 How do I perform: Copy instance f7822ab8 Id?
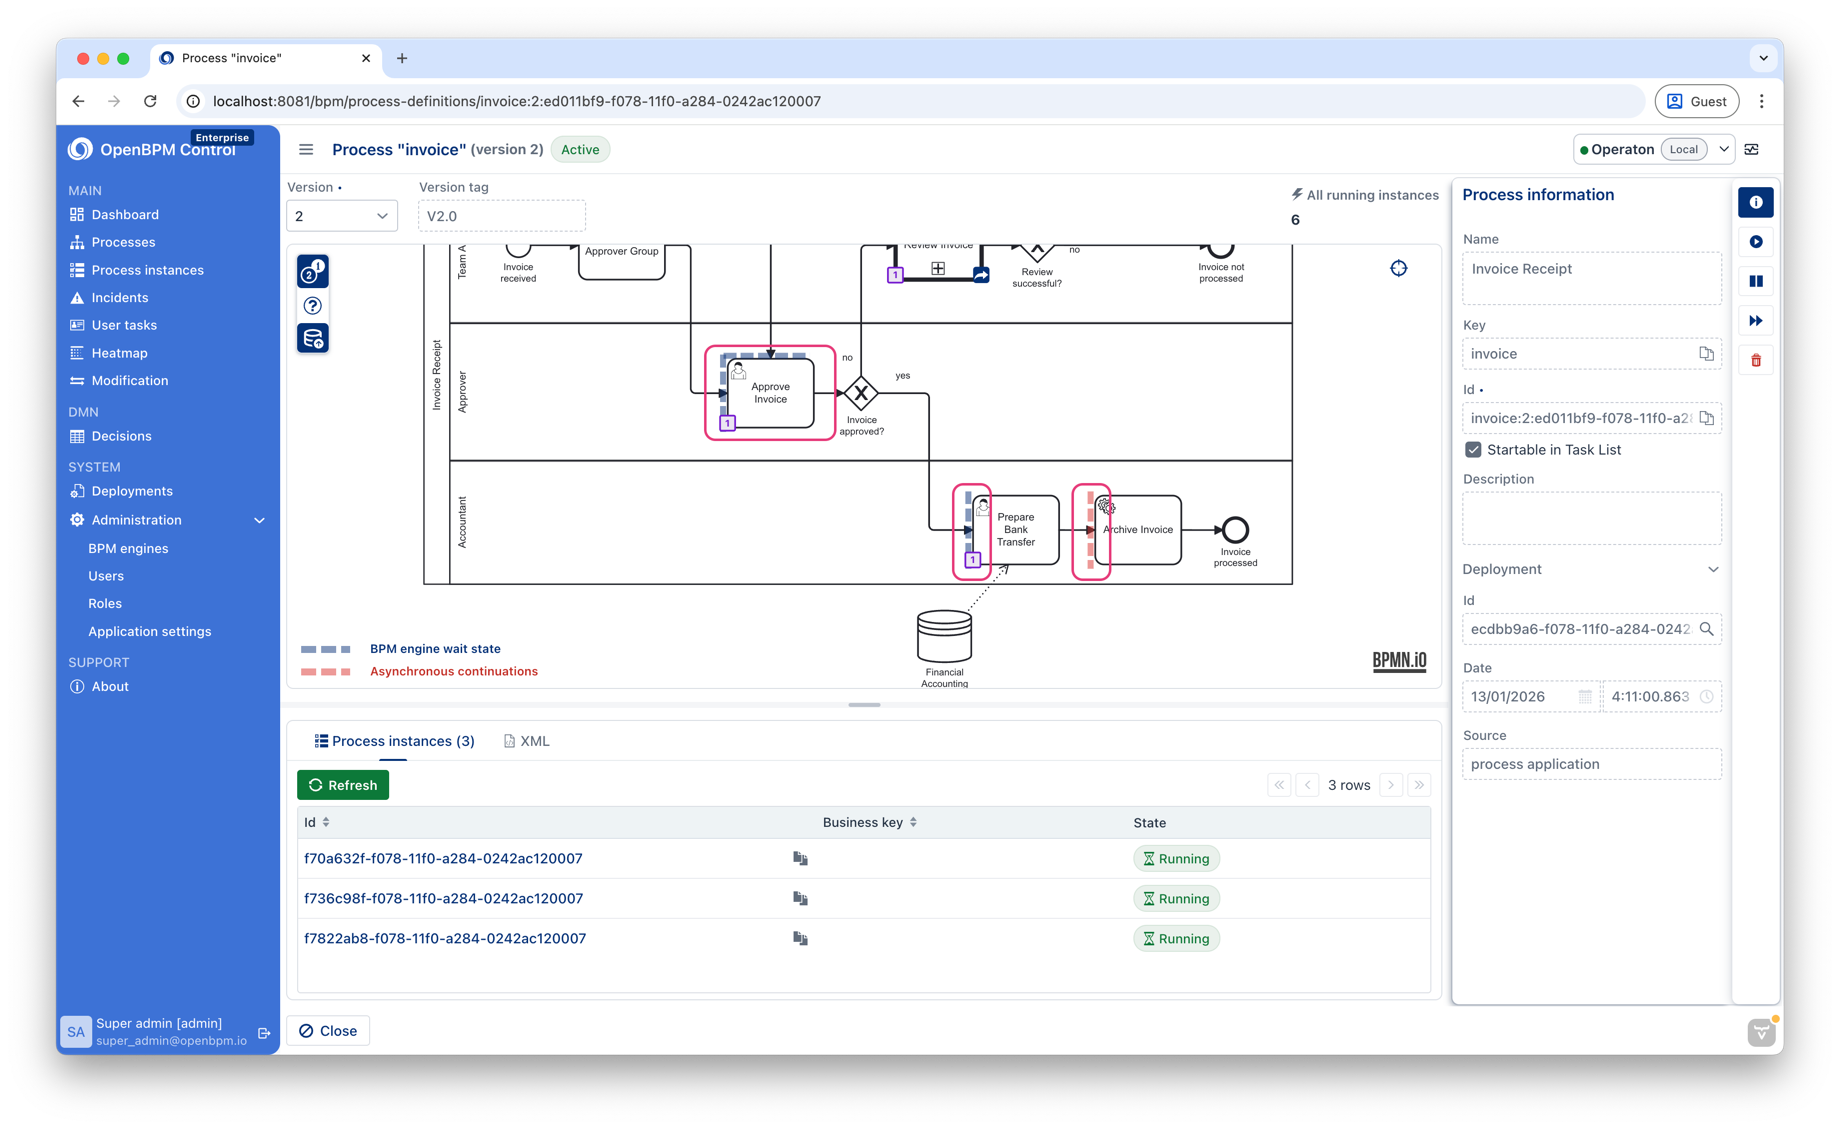pos(800,939)
